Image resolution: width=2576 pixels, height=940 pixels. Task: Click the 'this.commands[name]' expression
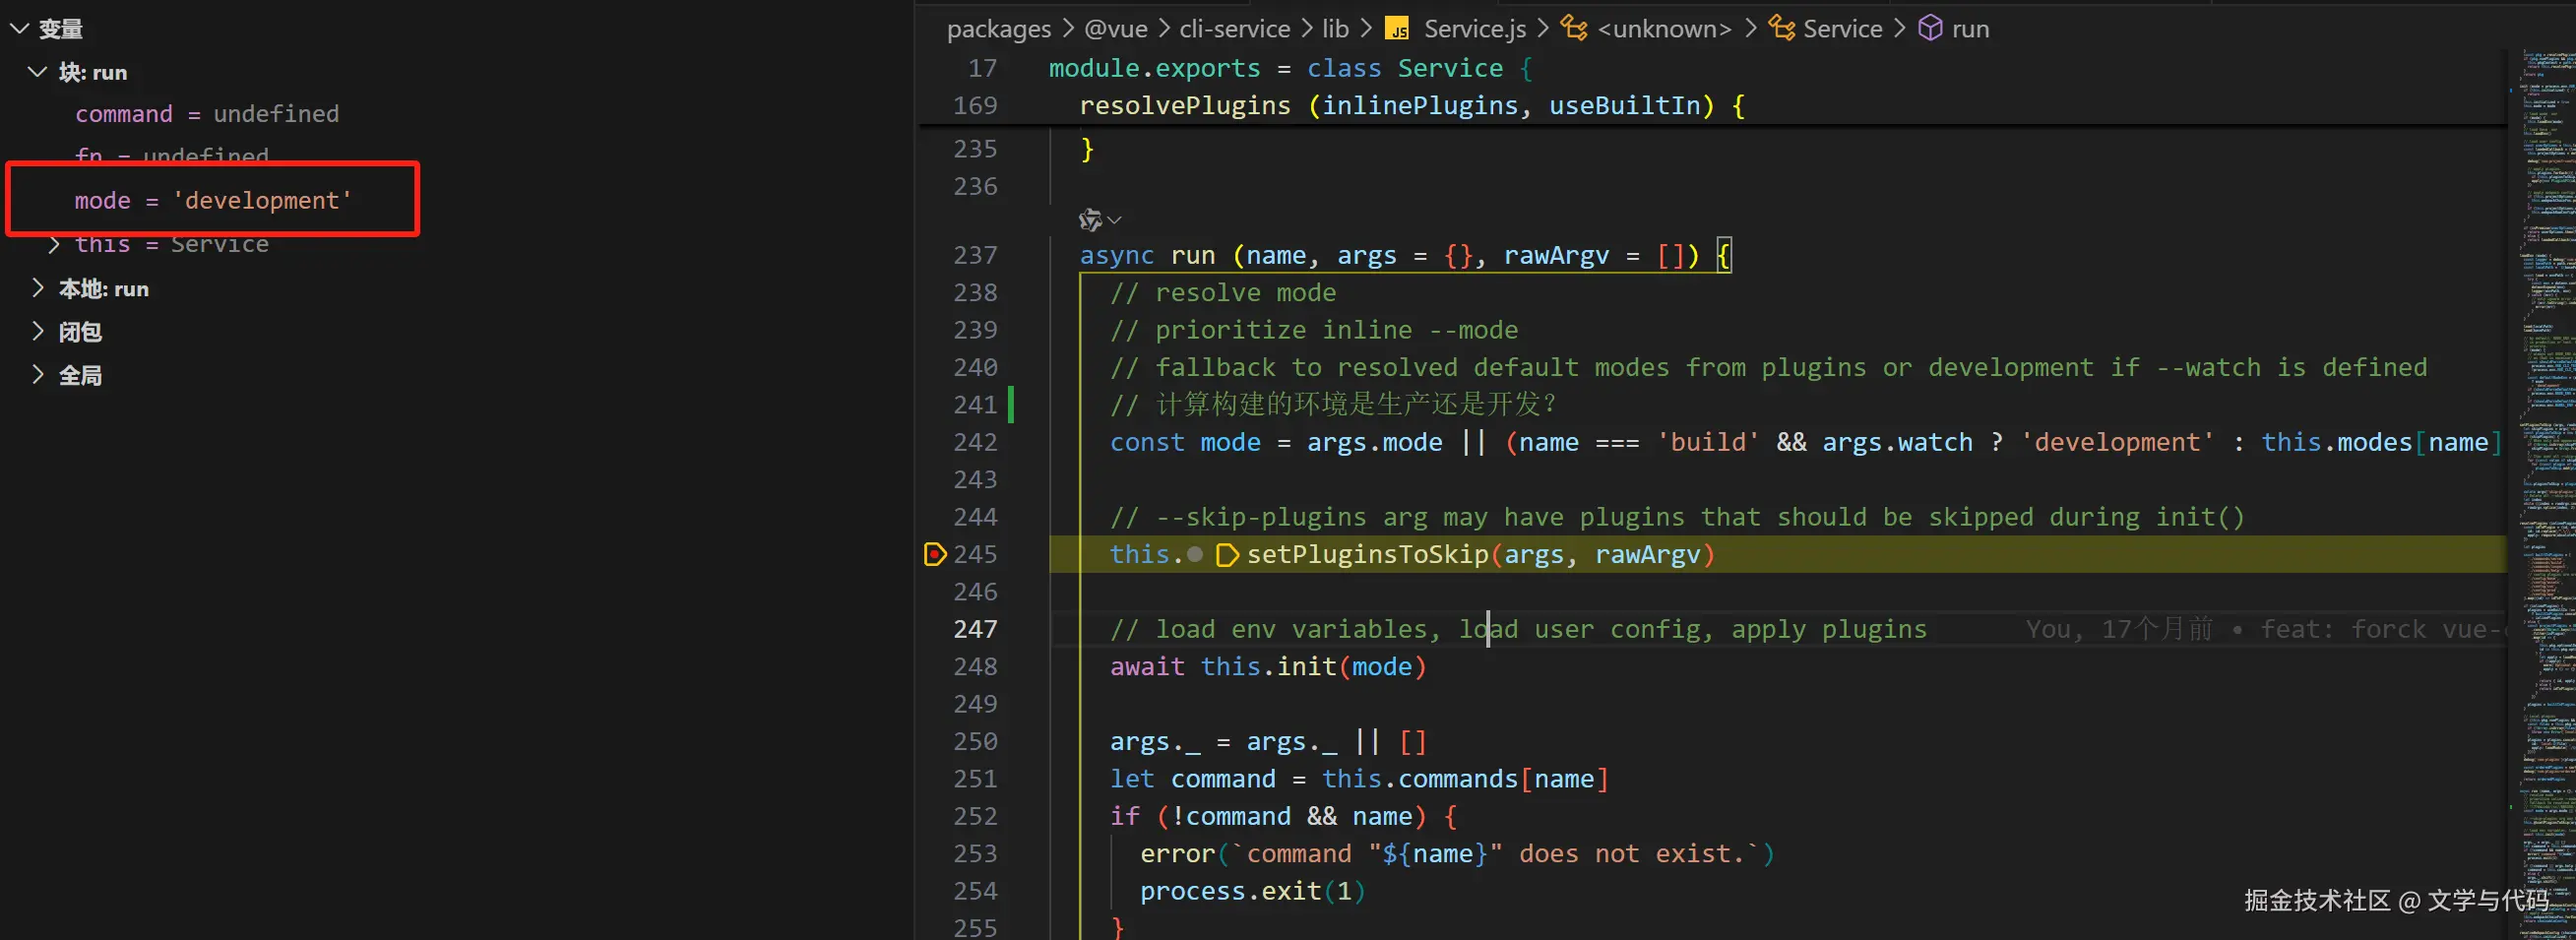[1465, 779]
